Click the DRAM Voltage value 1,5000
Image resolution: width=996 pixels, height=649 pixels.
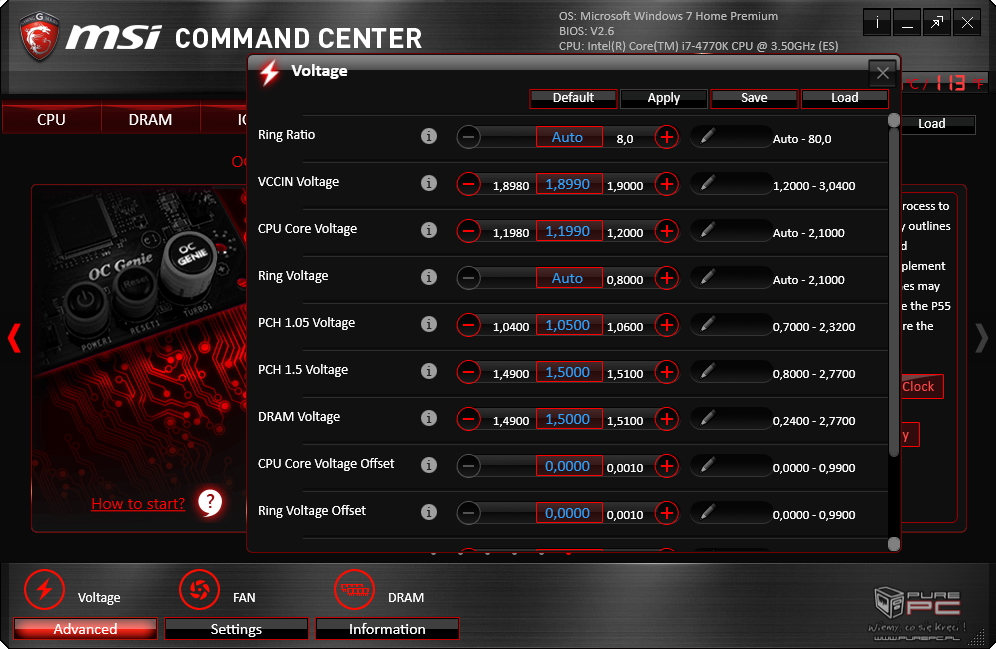pyautogui.click(x=569, y=419)
